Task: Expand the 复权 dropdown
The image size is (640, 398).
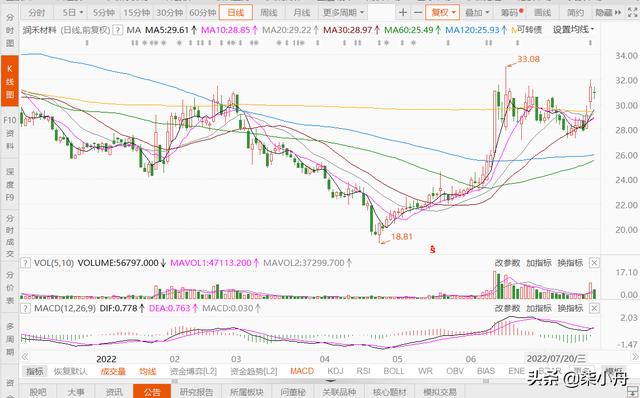Action: (x=442, y=13)
